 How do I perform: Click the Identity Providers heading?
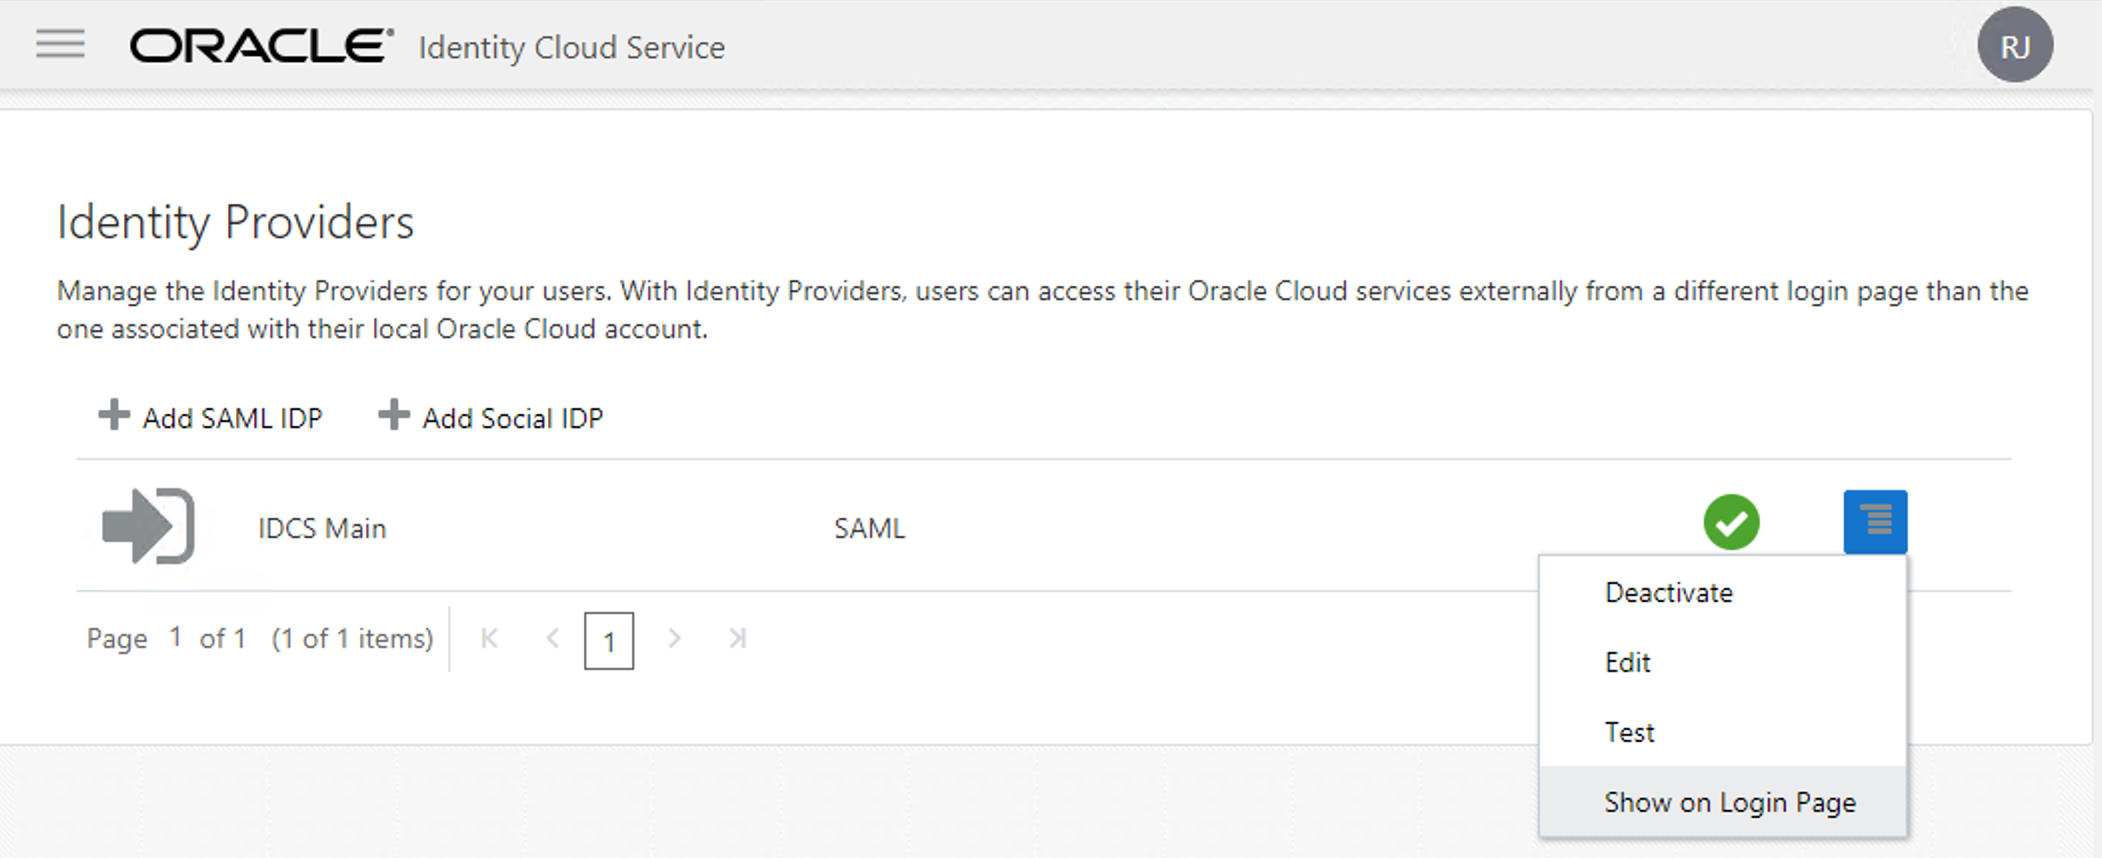(235, 222)
